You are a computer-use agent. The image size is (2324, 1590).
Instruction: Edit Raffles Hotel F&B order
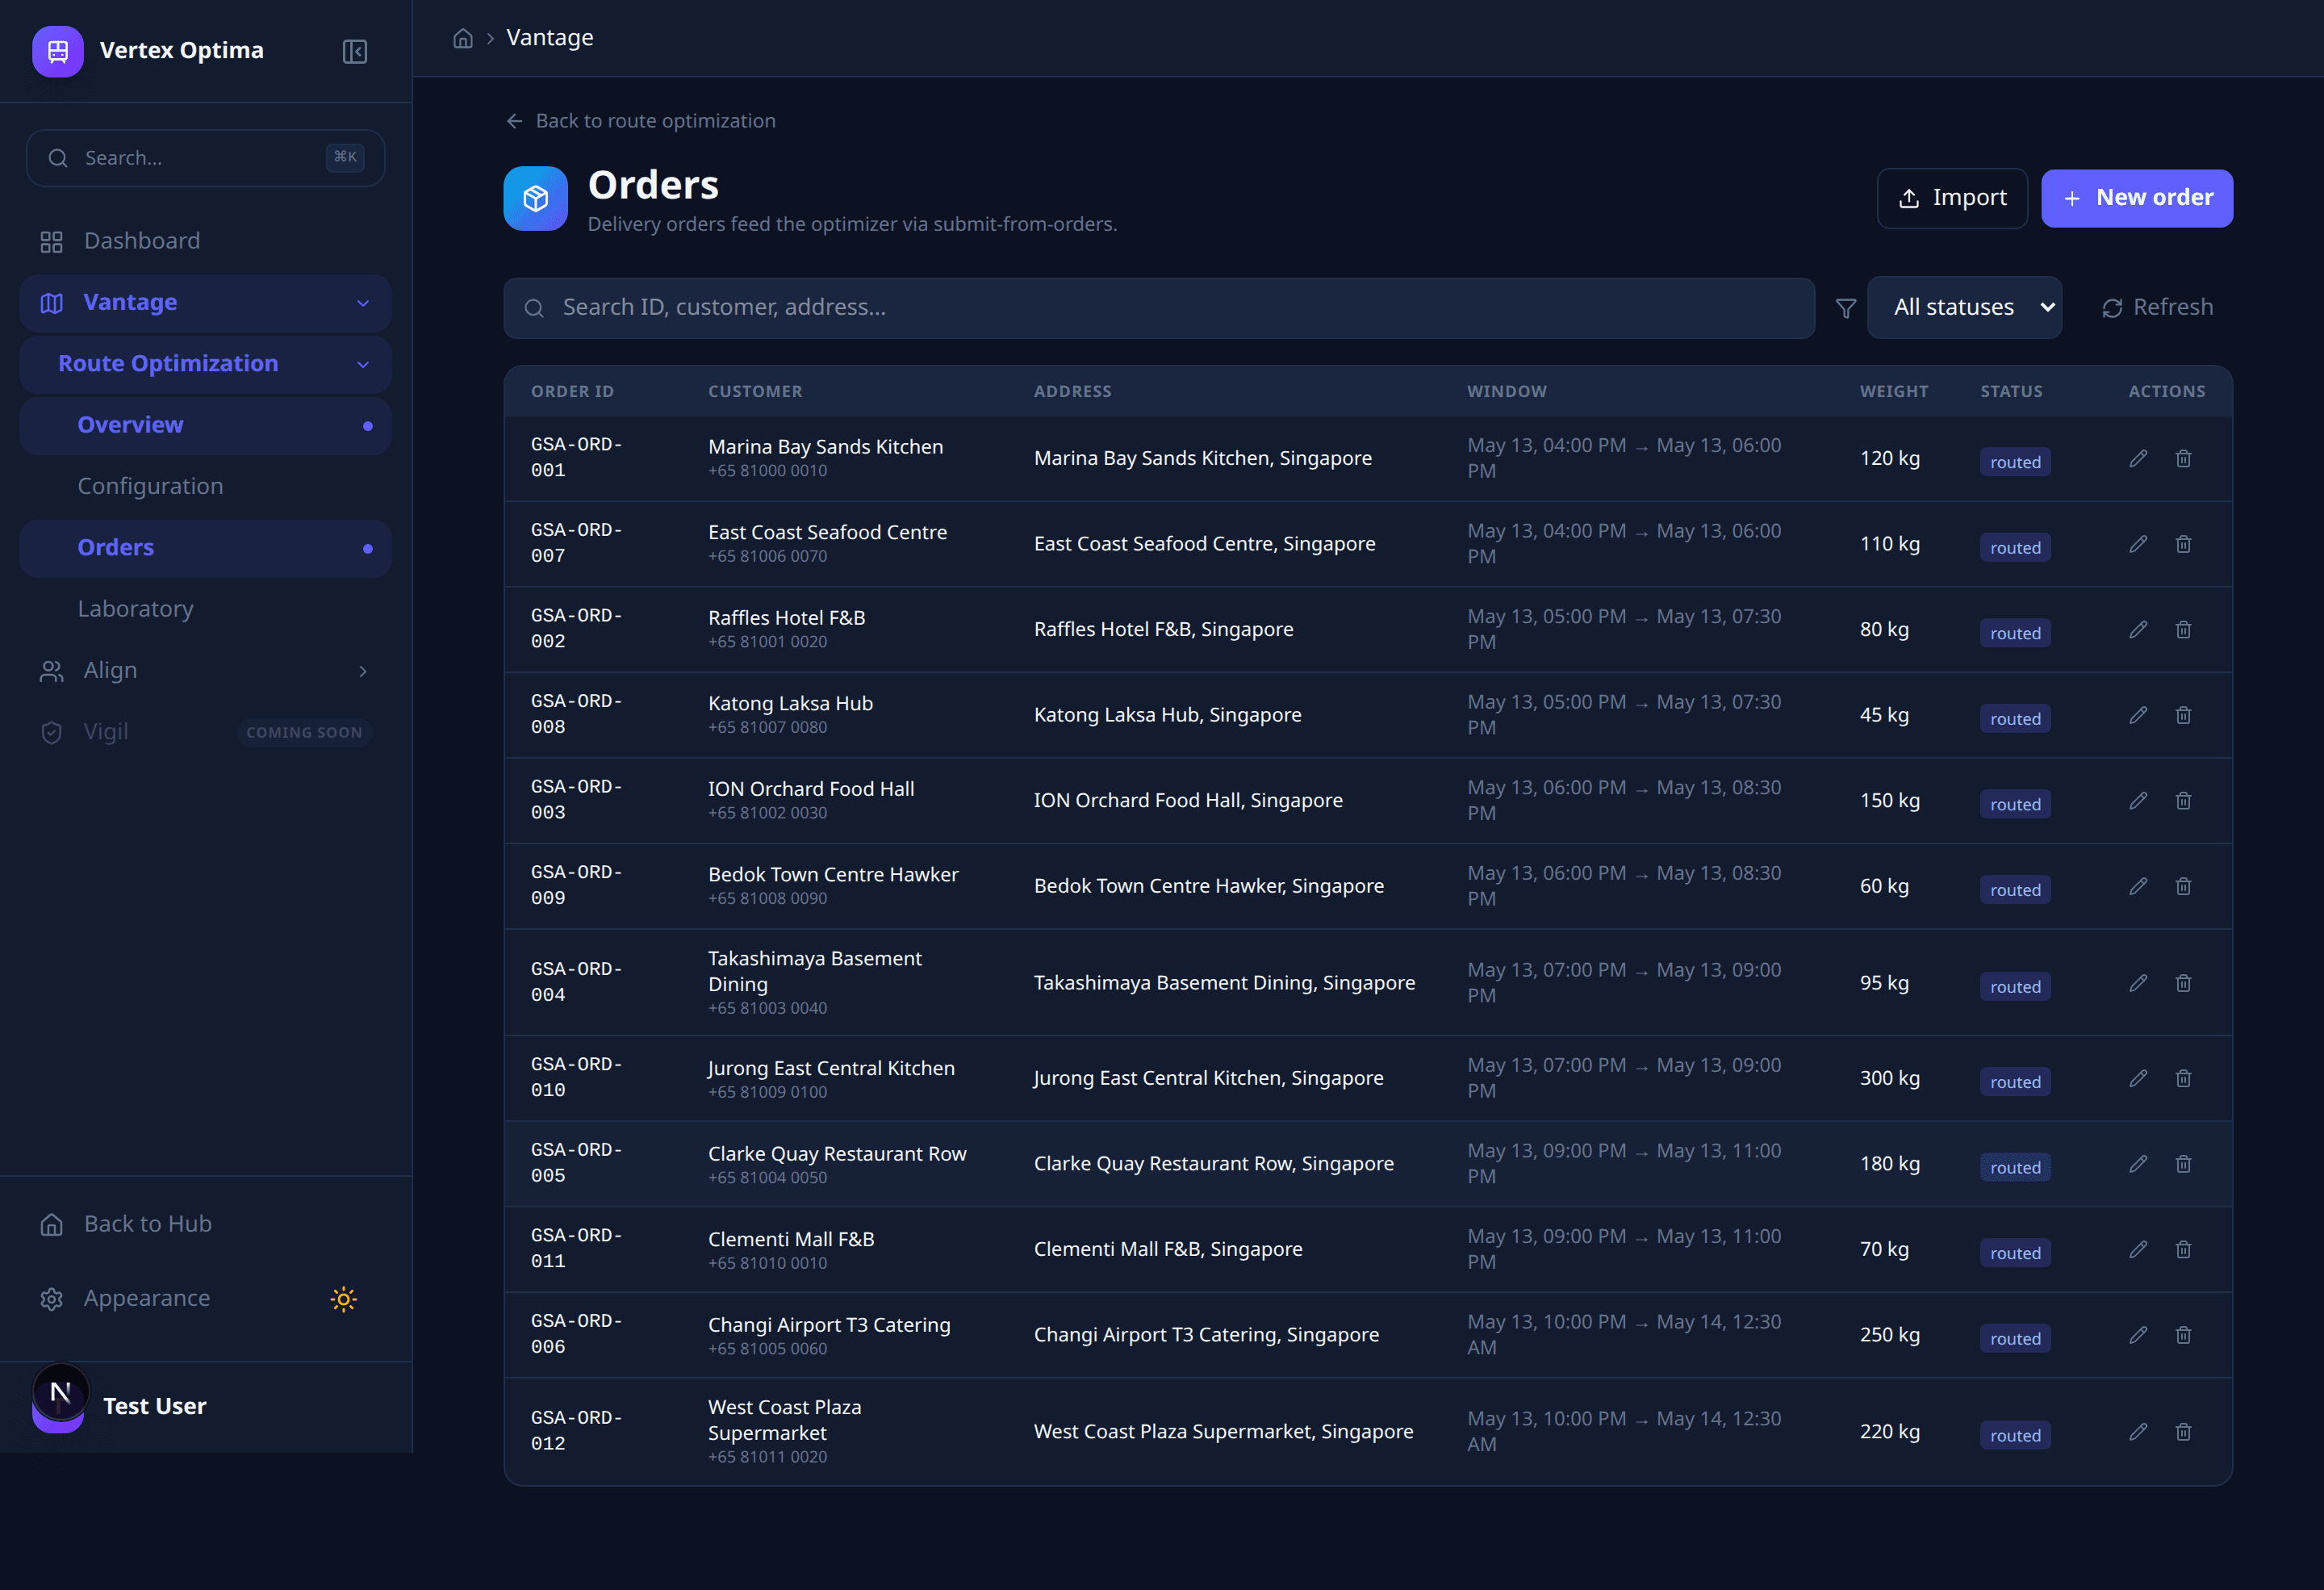[x=2138, y=629]
